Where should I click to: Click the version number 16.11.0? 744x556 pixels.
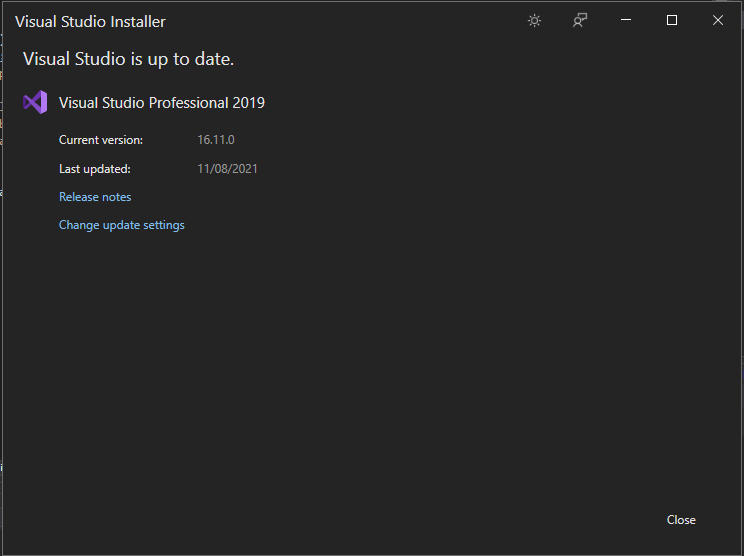[216, 140]
